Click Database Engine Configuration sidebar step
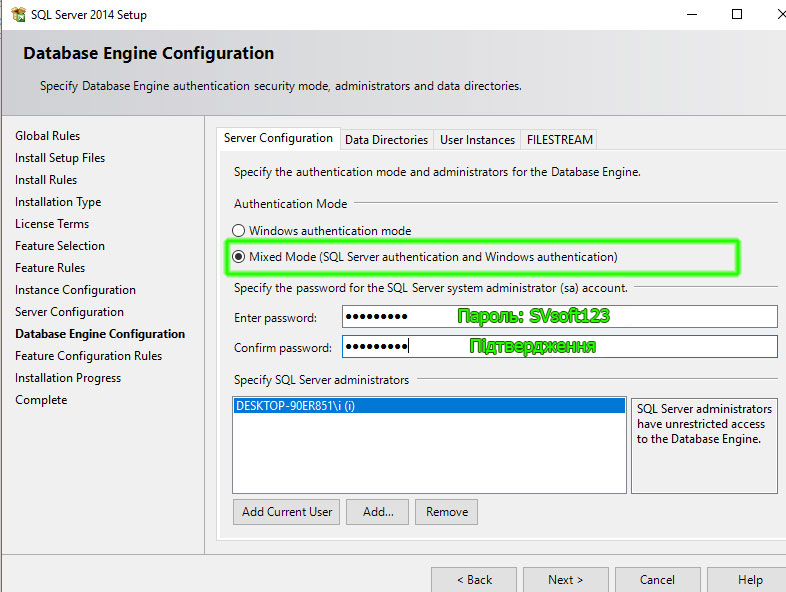This screenshot has width=786, height=592. click(x=100, y=334)
